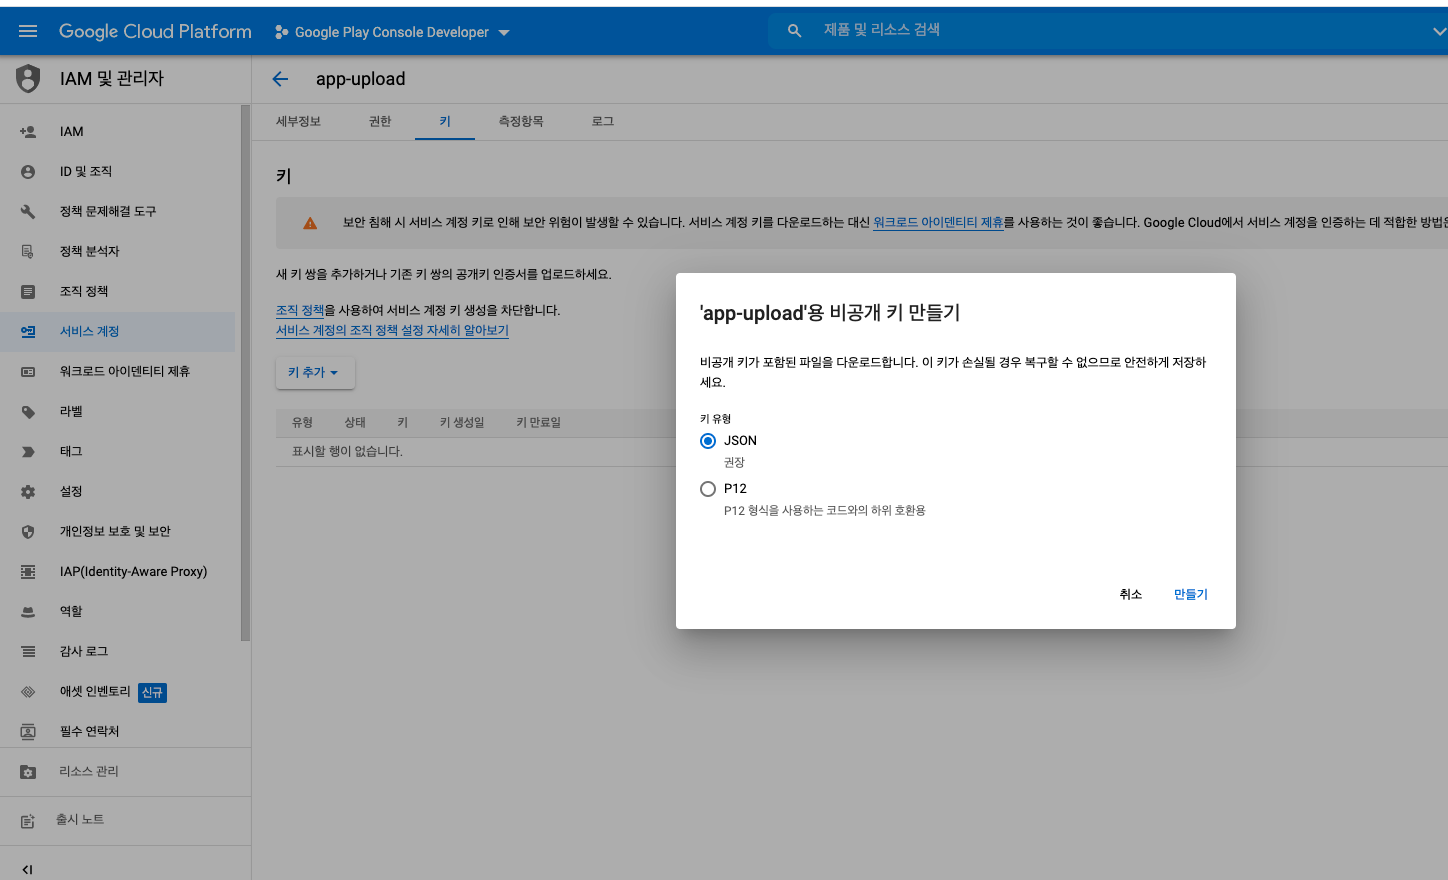The height and width of the screenshot is (880, 1448).
Task: Select the JSON key type radio button
Action: pyautogui.click(x=708, y=441)
